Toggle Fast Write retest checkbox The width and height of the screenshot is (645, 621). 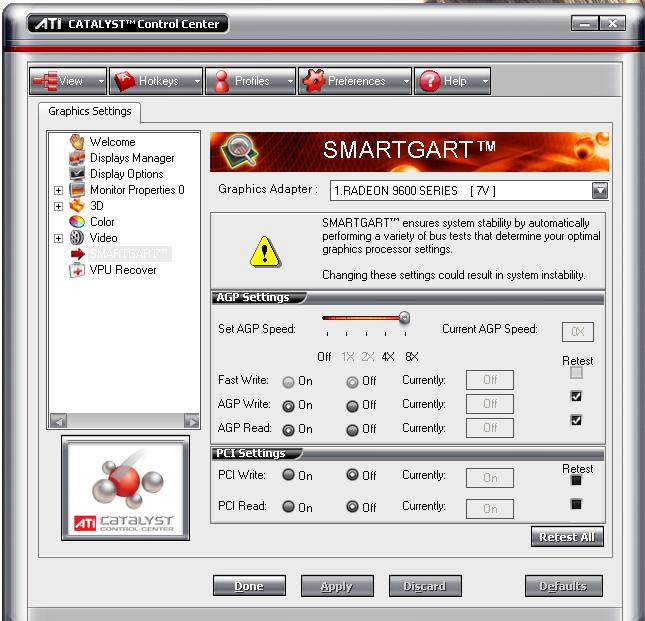pyautogui.click(x=576, y=373)
